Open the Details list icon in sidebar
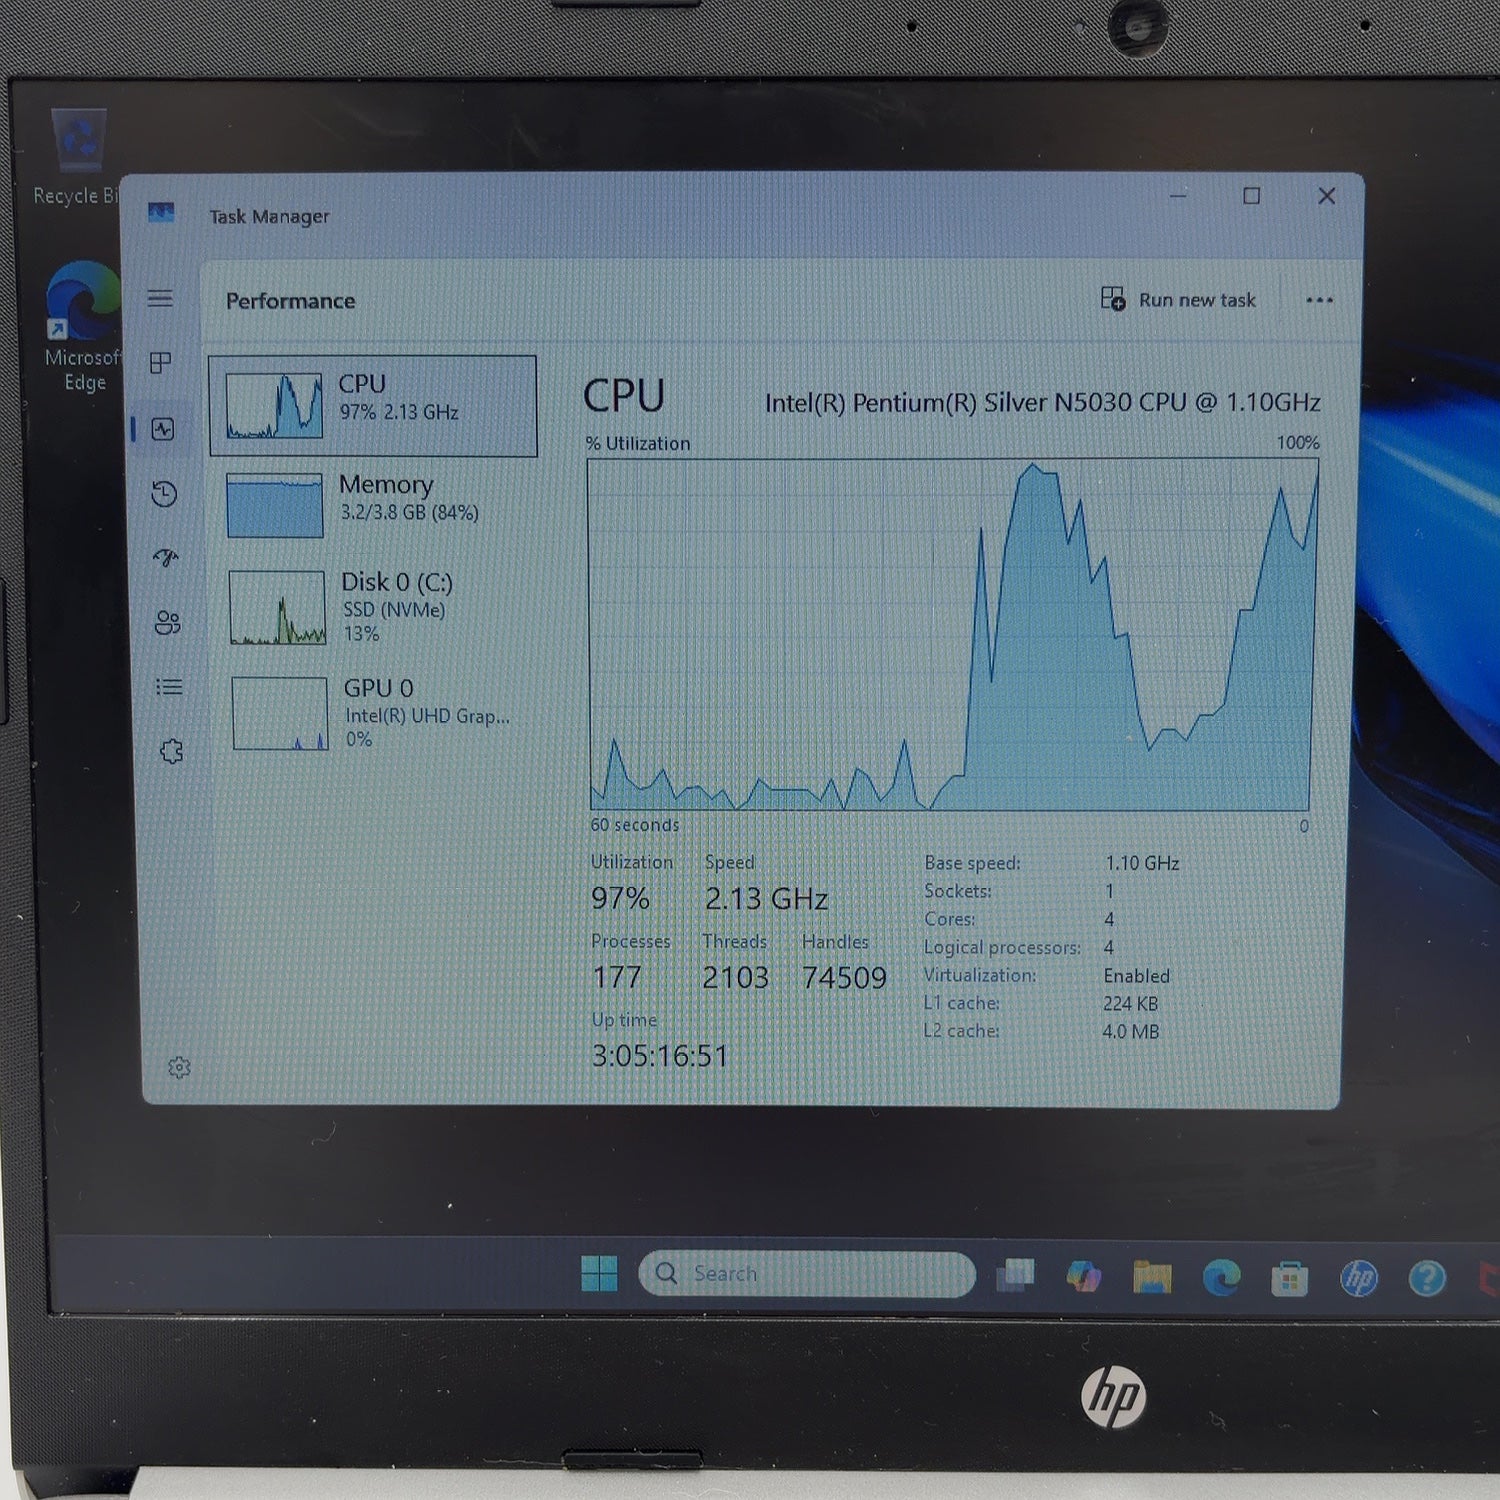The image size is (1500, 1500). [x=169, y=687]
